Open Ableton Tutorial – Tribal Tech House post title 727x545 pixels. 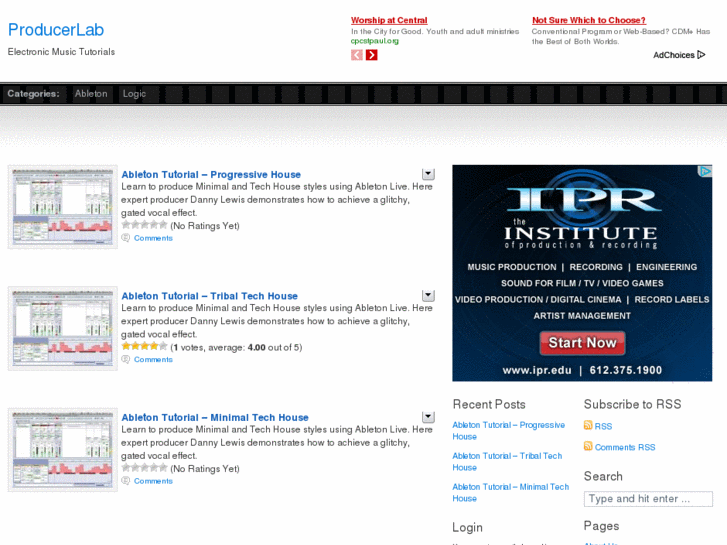pyautogui.click(x=210, y=296)
